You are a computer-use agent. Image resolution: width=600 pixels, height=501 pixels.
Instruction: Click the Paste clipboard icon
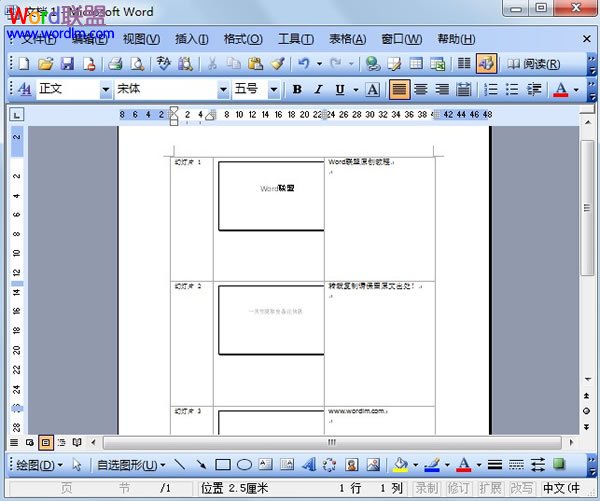(x=255, y=64)
